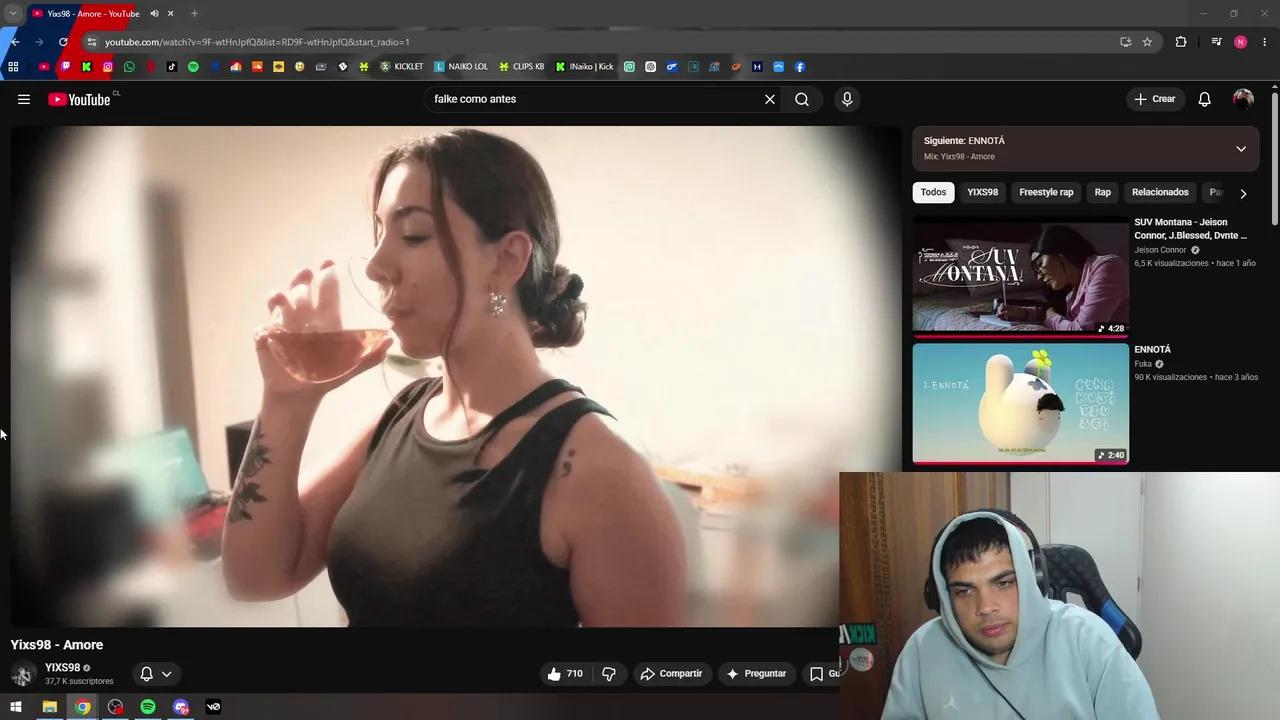
Task: Open the INaiko | Kick bookmark
Action: pos(585,67)
